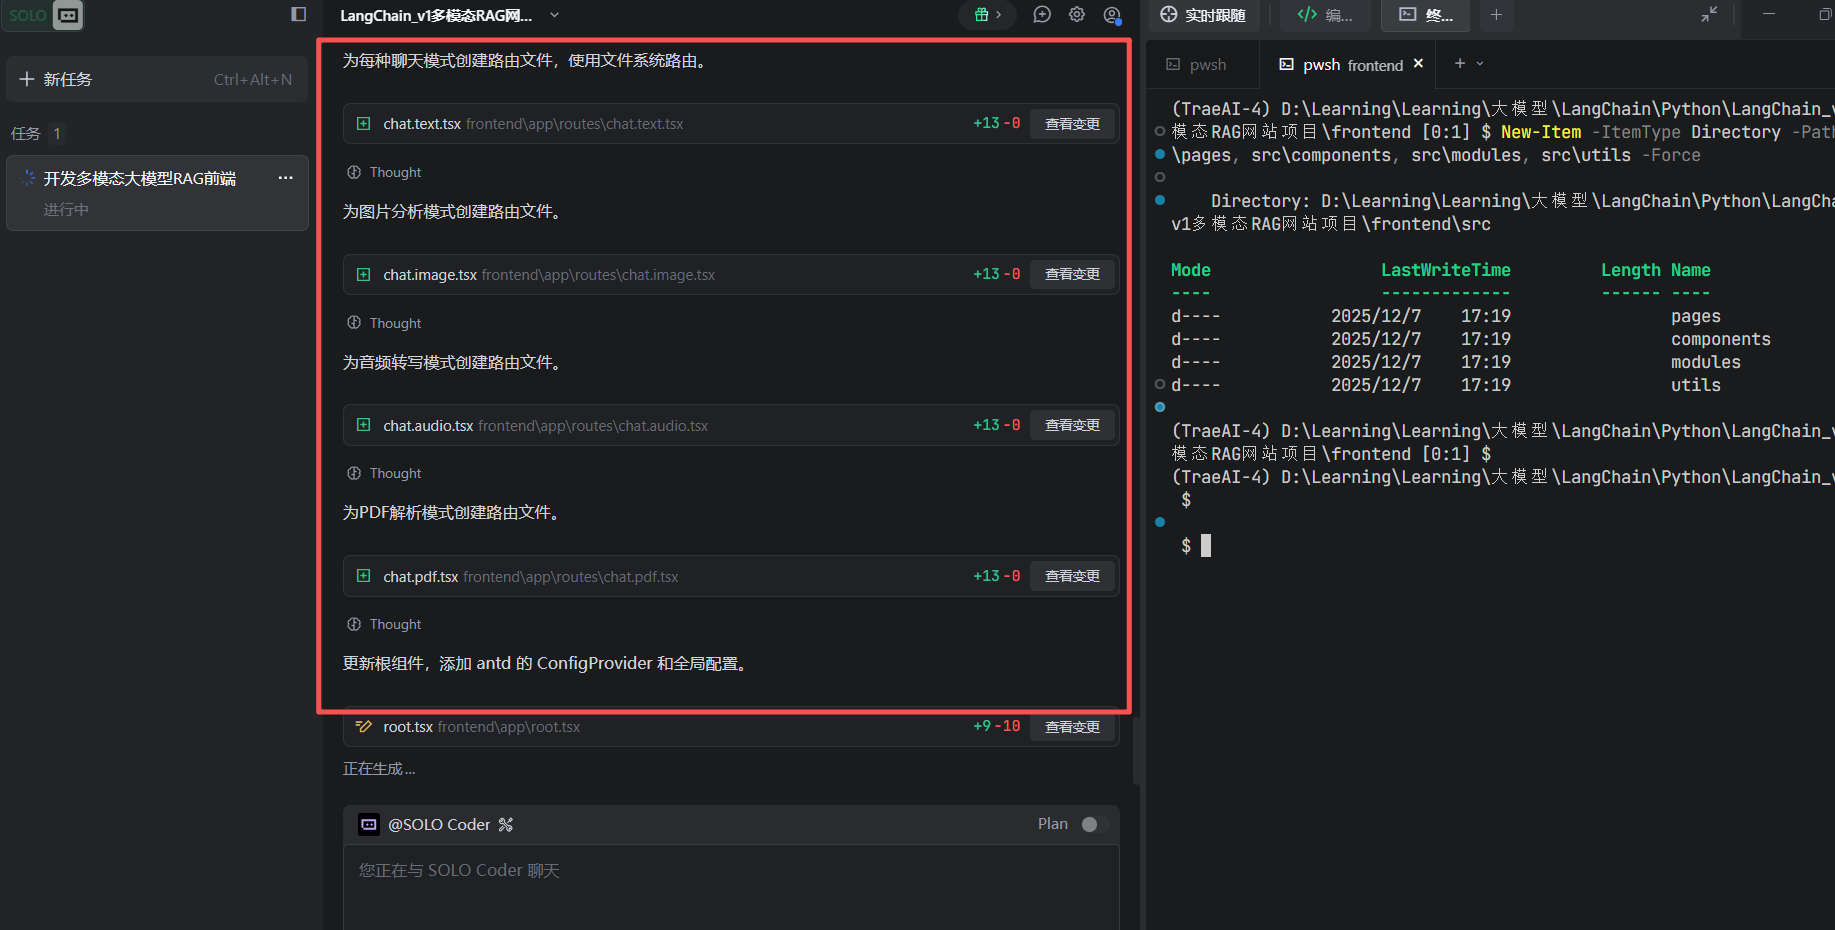1835x930 pixels.
Task: Expand the Thought below chat.text.tsx
Action: point(384,172)
